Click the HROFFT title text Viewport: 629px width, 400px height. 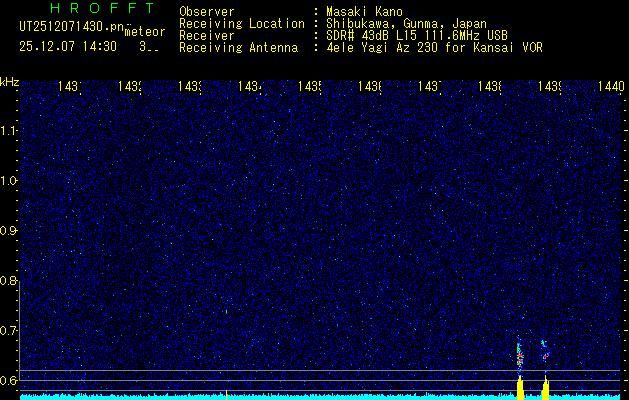click(x=102, y=8)
